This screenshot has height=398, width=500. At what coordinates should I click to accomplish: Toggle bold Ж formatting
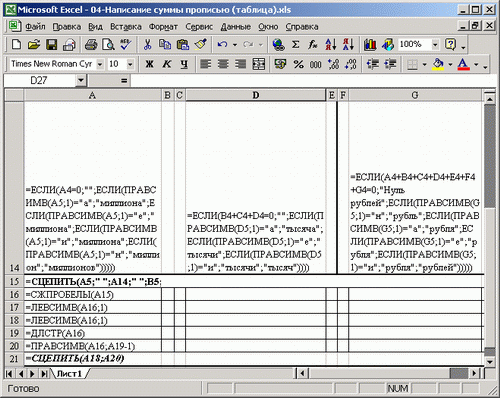(149, 64)
